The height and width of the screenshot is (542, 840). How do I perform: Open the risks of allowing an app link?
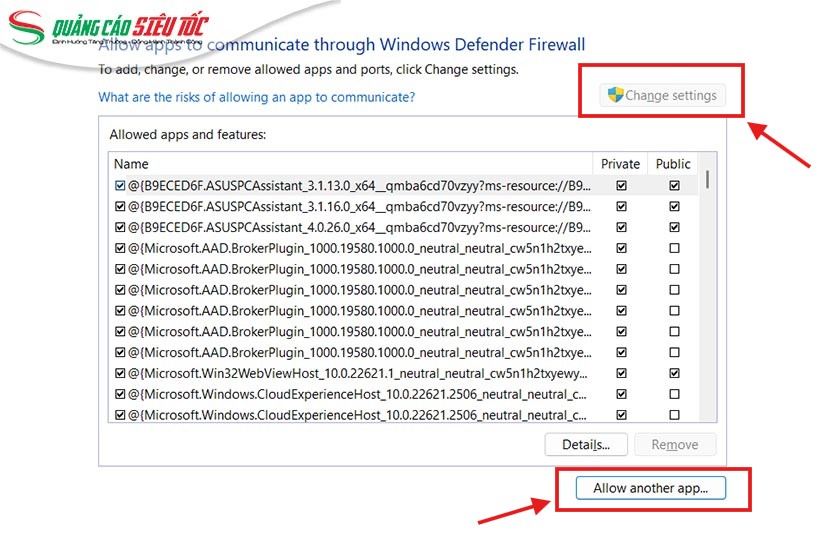(256, 97)
